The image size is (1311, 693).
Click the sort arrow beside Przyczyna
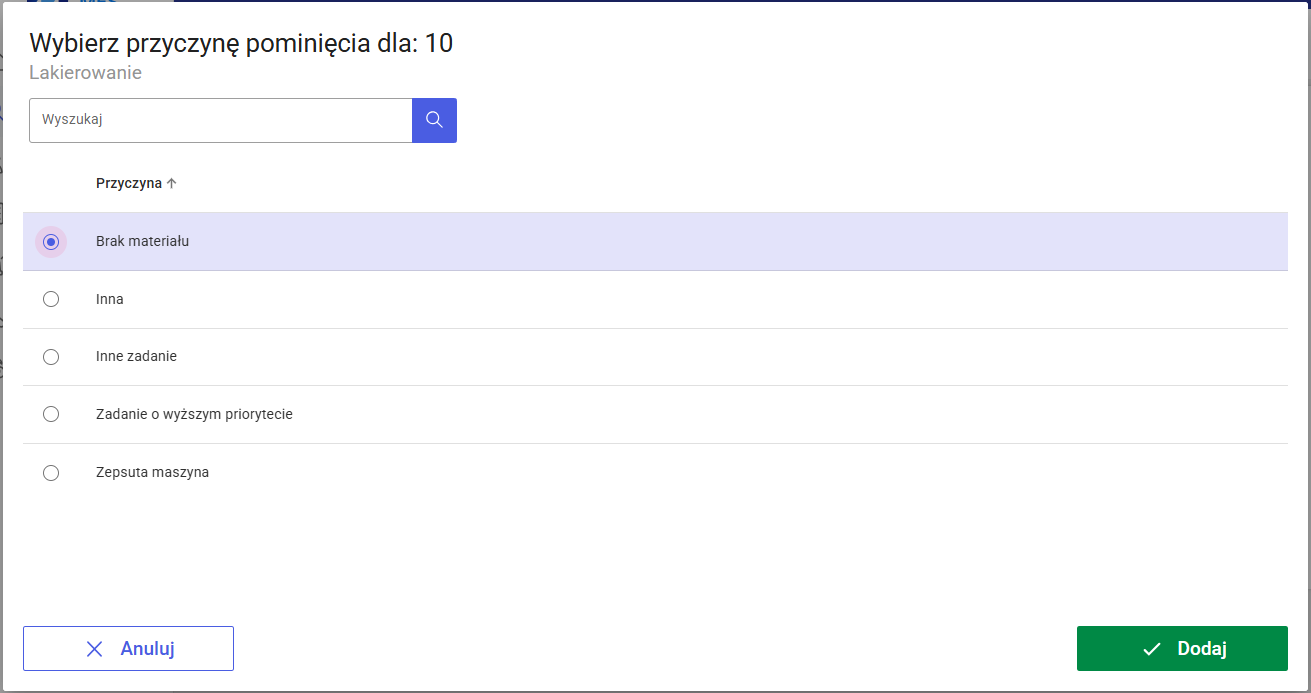click(171, 183)
